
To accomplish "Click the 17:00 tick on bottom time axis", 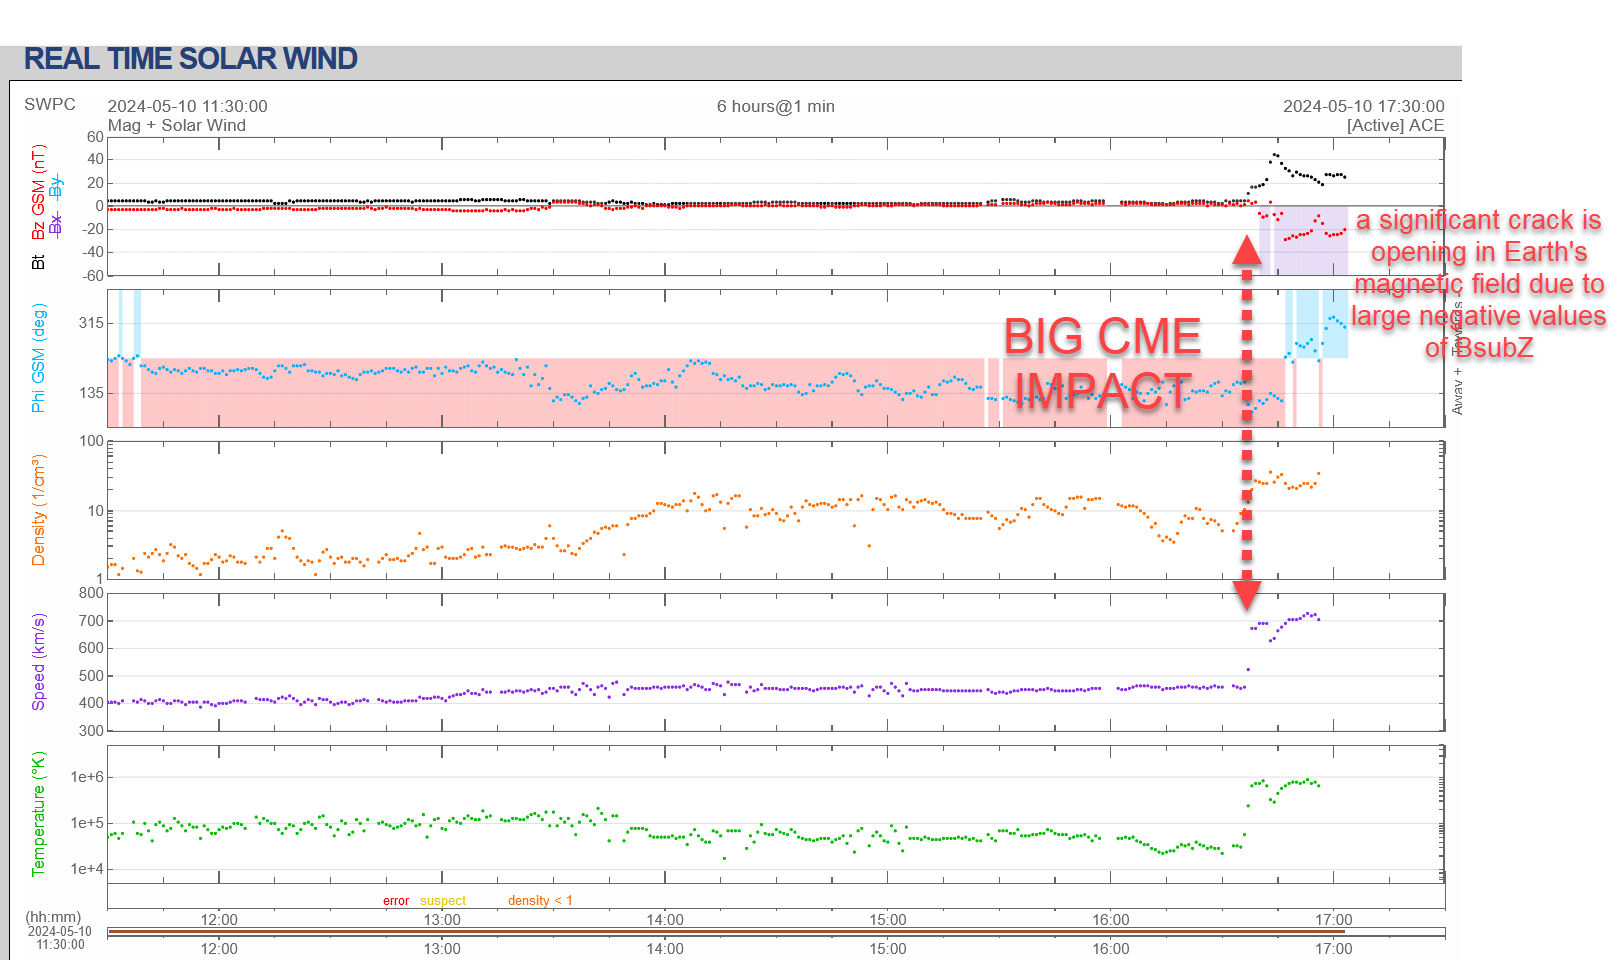I will 1333,948.
